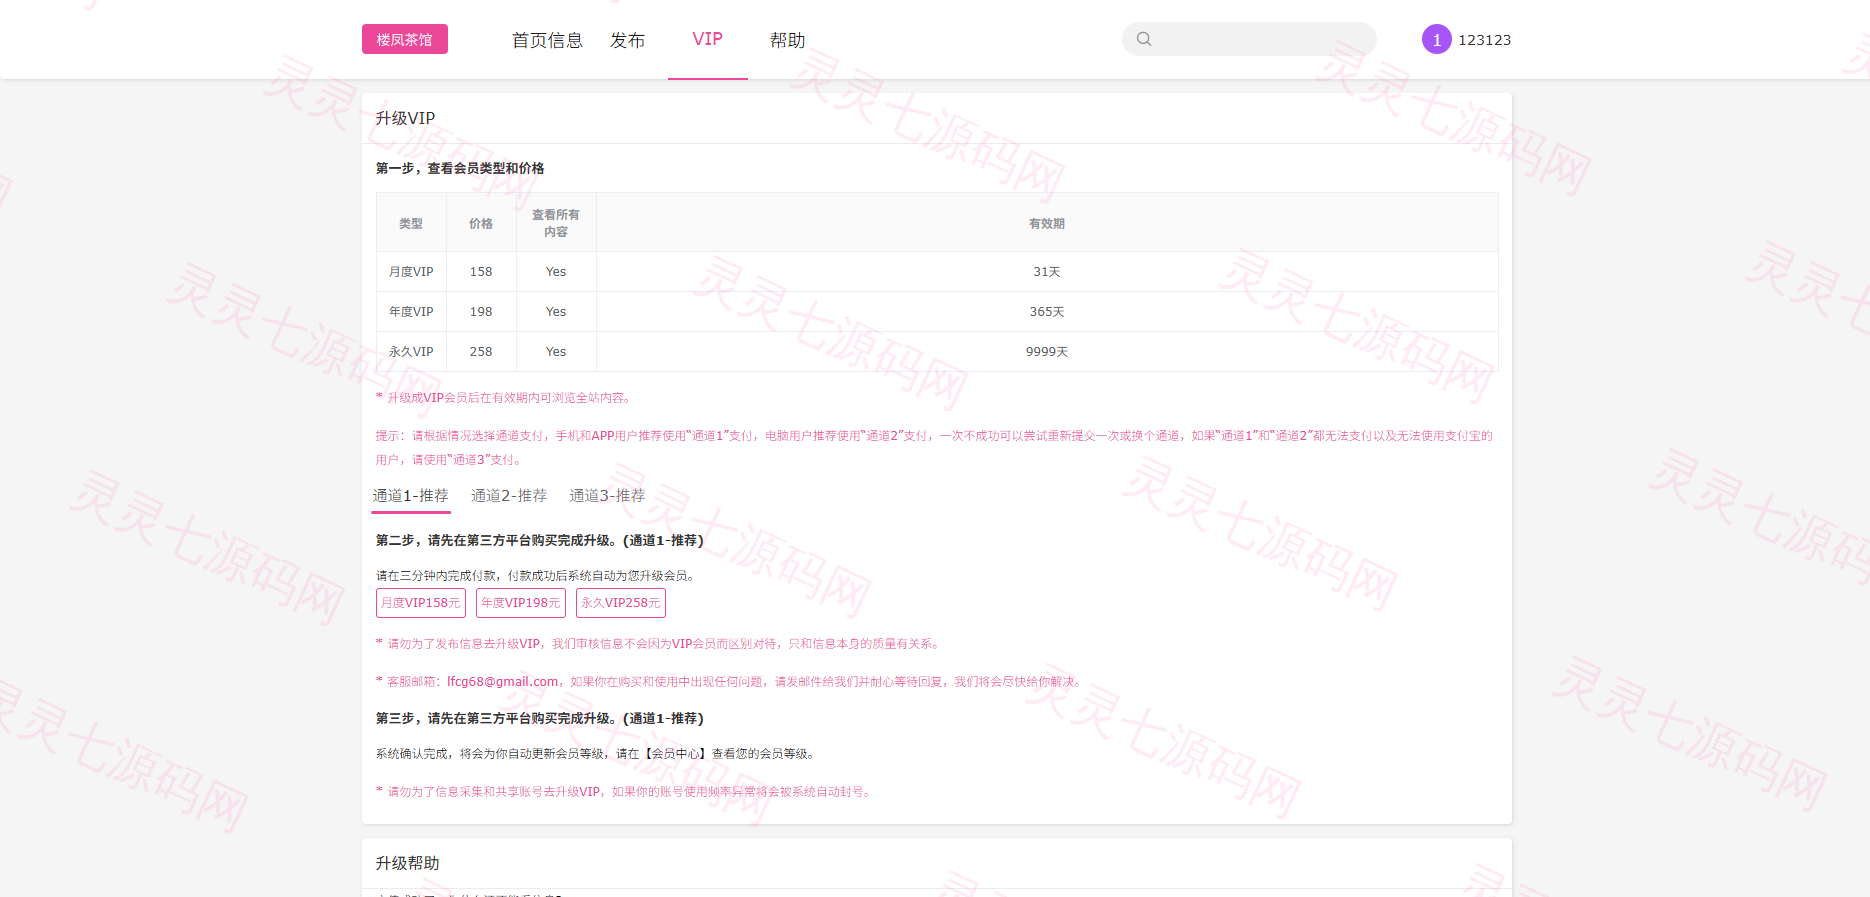The image size is (1870, 897).
Task: Click the 永久VIP row label
Action: 411,352
